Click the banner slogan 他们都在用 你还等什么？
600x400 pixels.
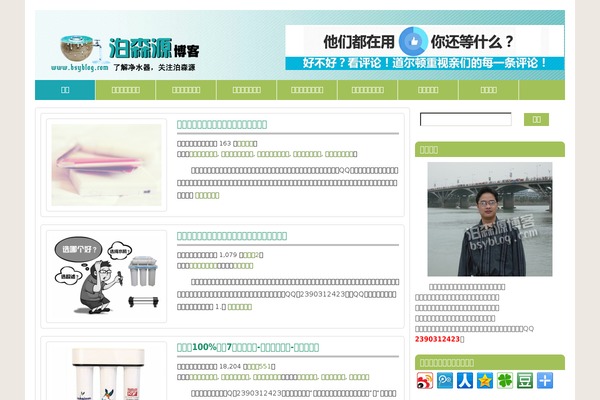pyautogui.click(x=418, y=41)
